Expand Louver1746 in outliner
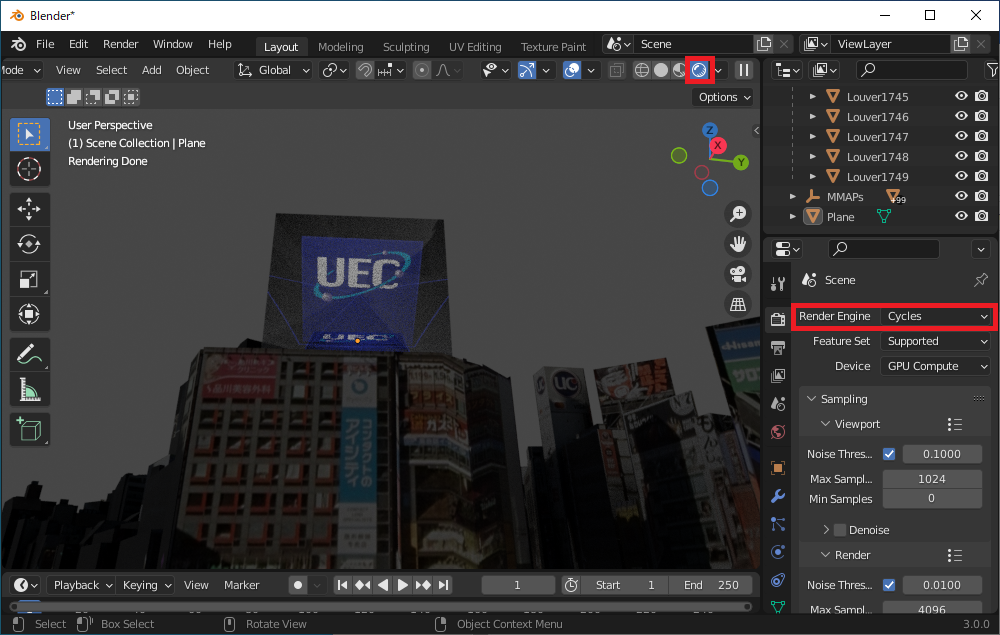Viewport: 1000px width, 635px height. (812, 117)
